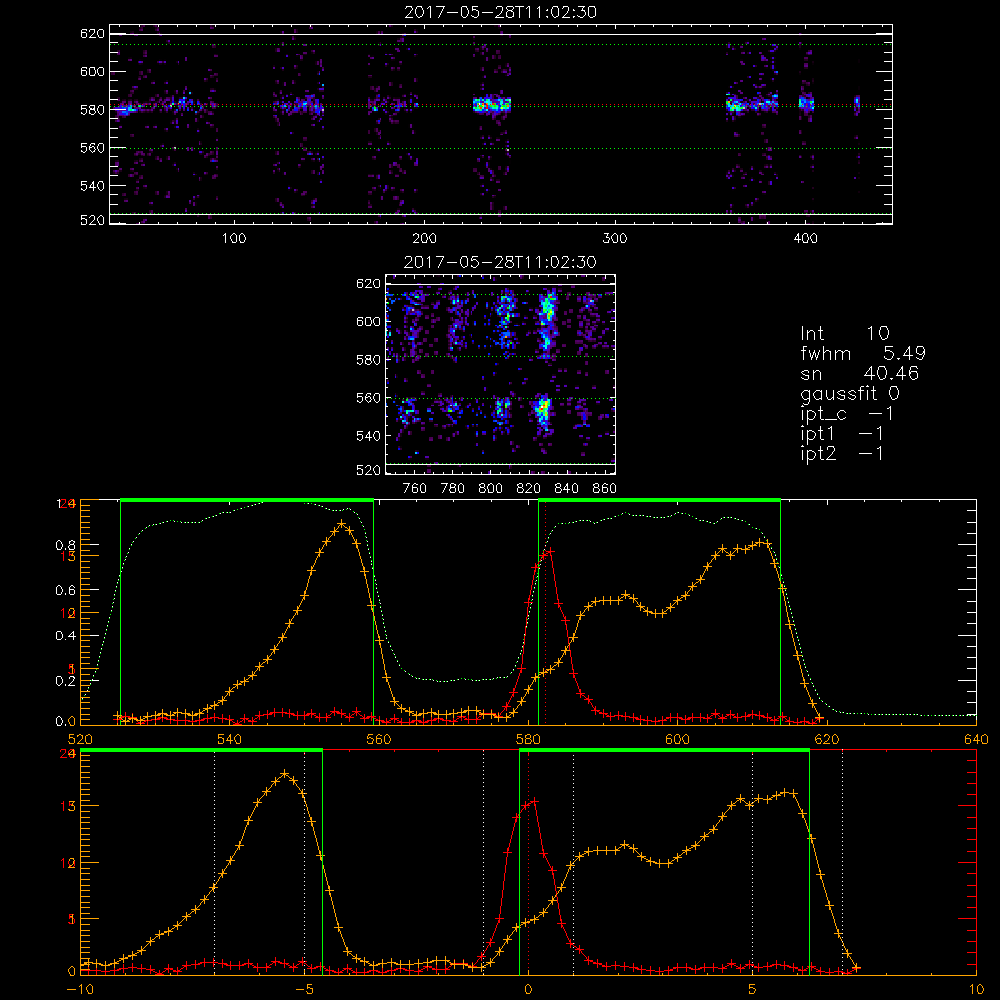Click x-axis label 780 on middle image
The width and height of the screenshot is (1000, 1000).
[453, 489]
